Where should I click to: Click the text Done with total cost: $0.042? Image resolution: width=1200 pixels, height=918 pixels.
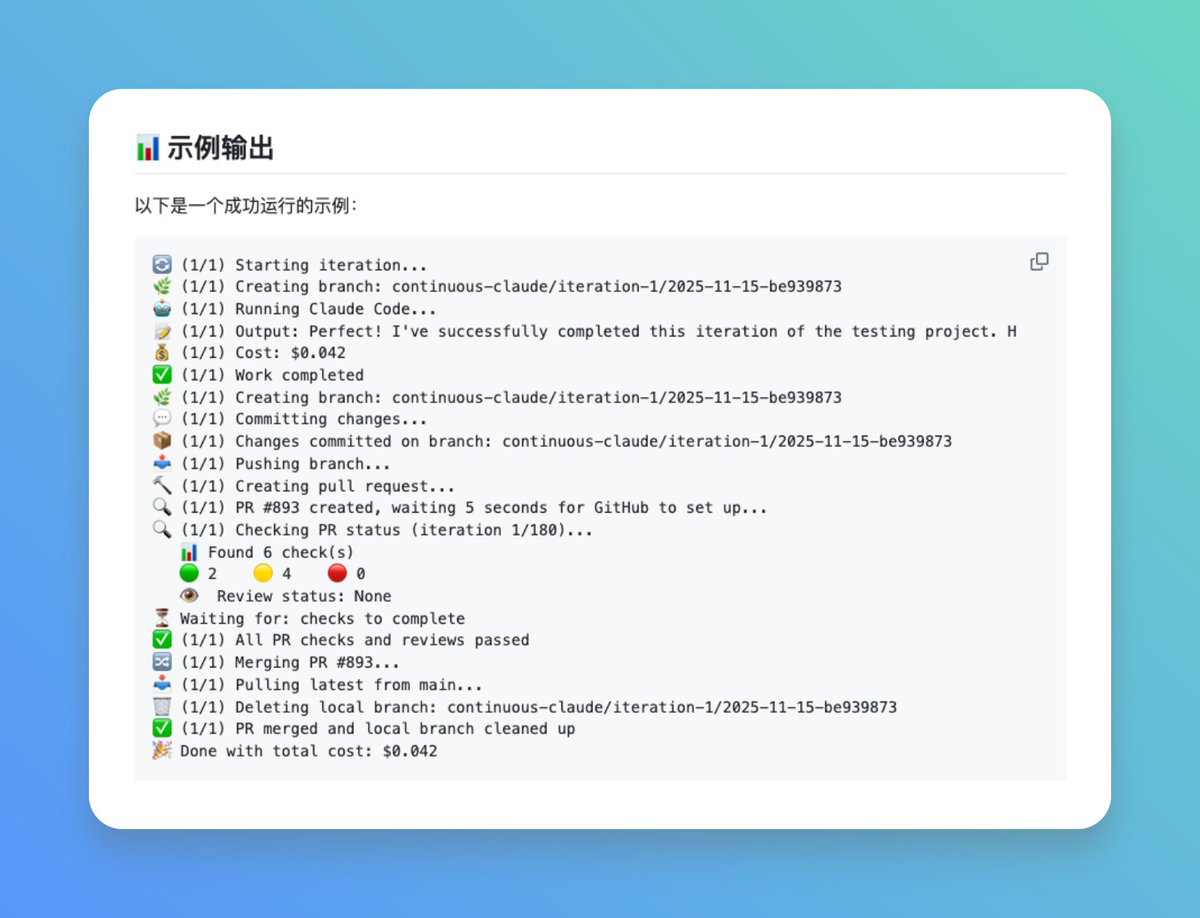click(308, 751)
